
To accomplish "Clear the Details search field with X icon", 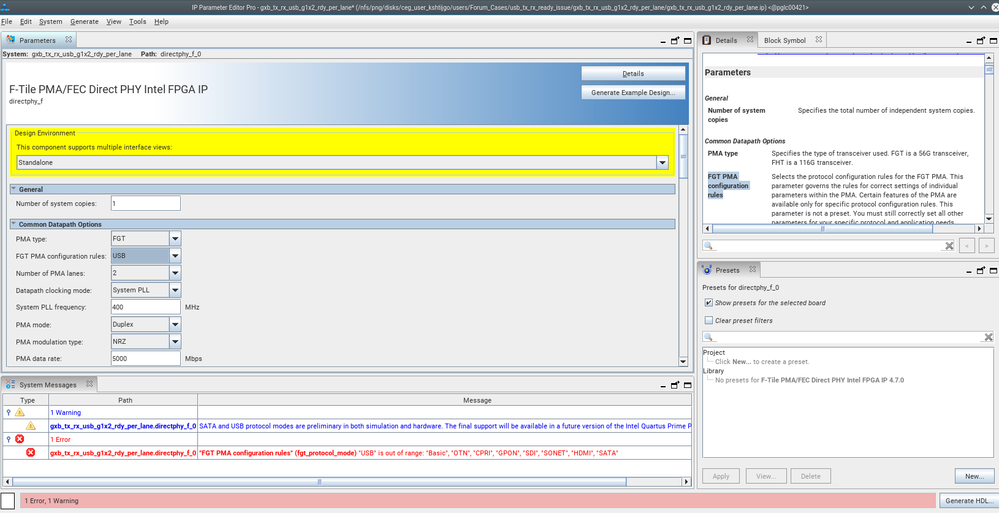I will coord(950,245).
